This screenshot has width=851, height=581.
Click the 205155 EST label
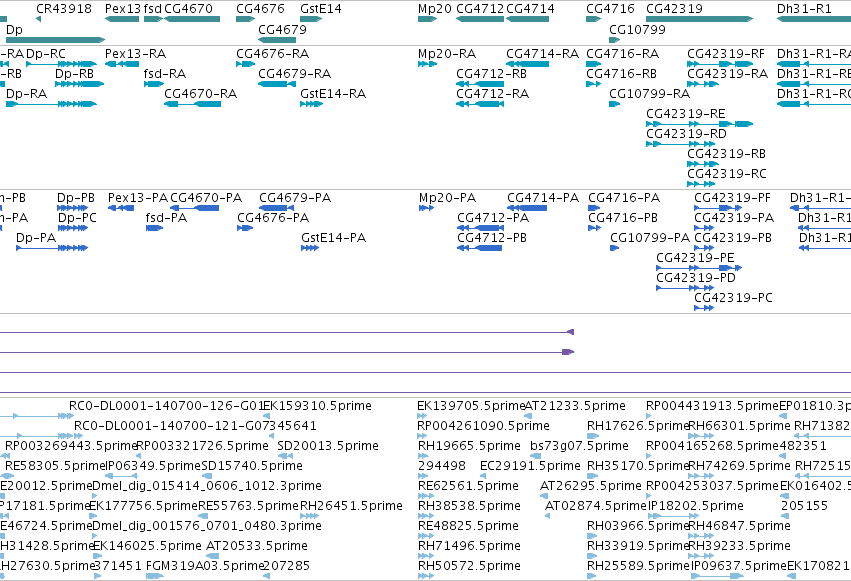[804, 506]
